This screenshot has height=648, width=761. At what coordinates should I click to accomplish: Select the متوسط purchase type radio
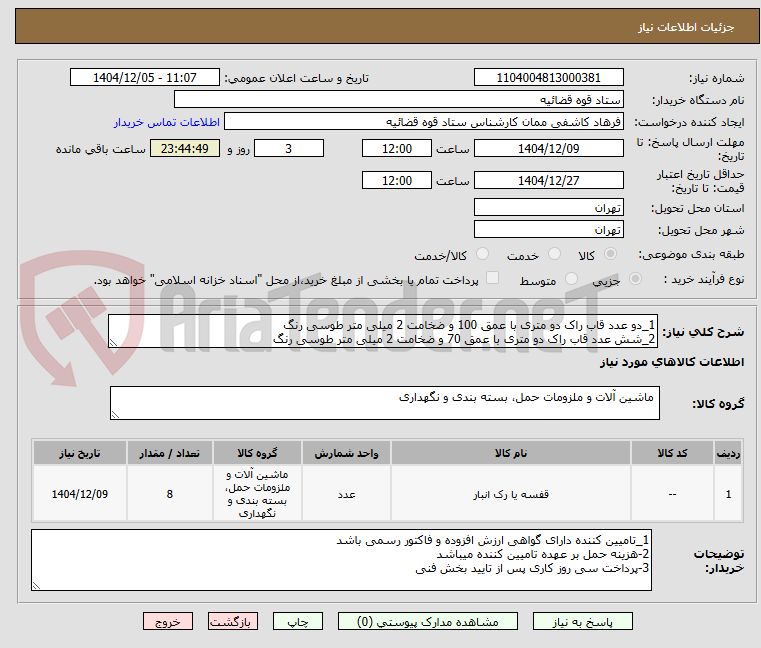pos(571,279)
